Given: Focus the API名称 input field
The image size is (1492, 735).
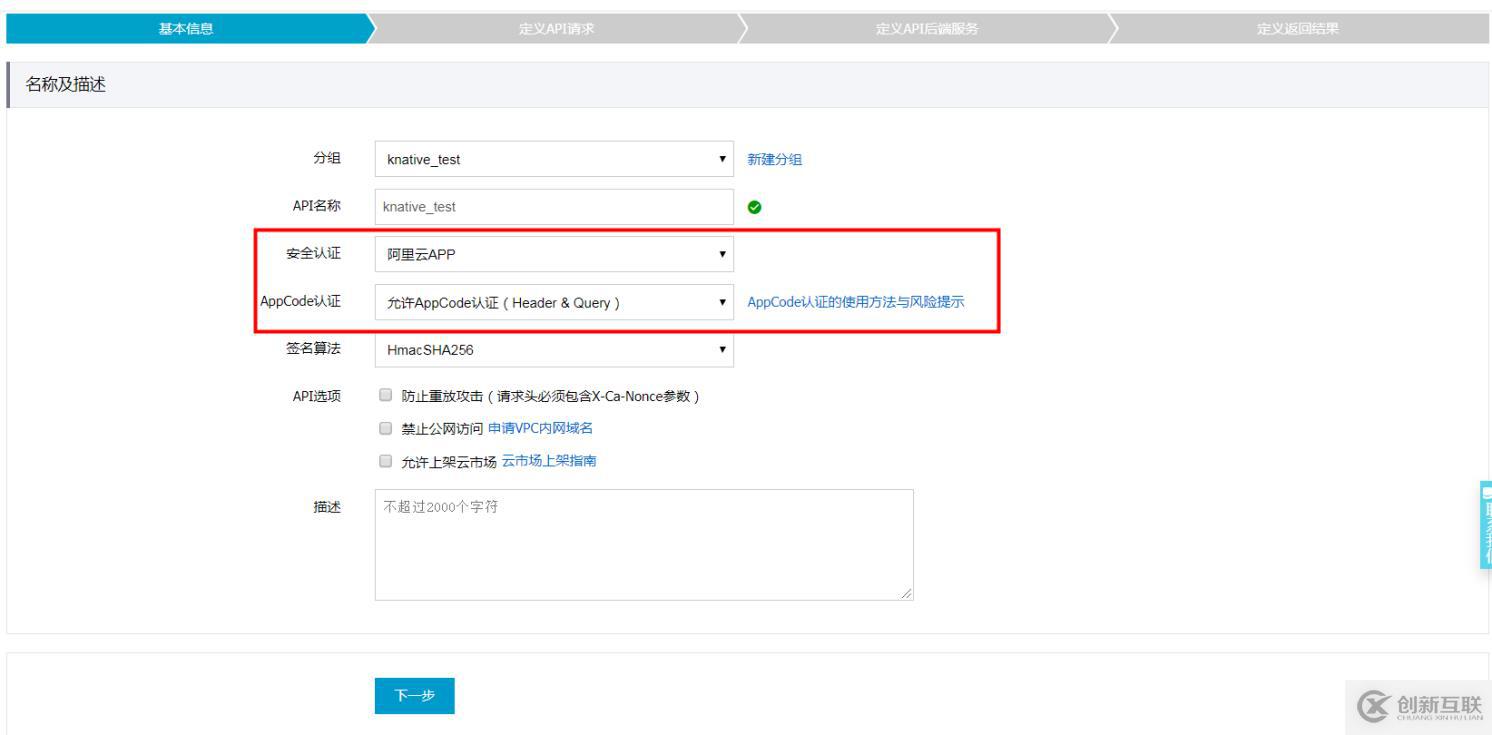Looking at the screenshot, I should coord(554,207).
